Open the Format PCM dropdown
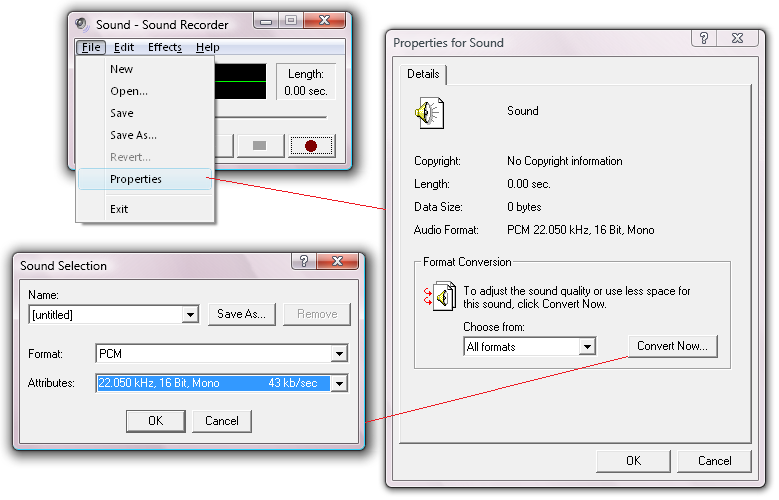 click(339, 354)
